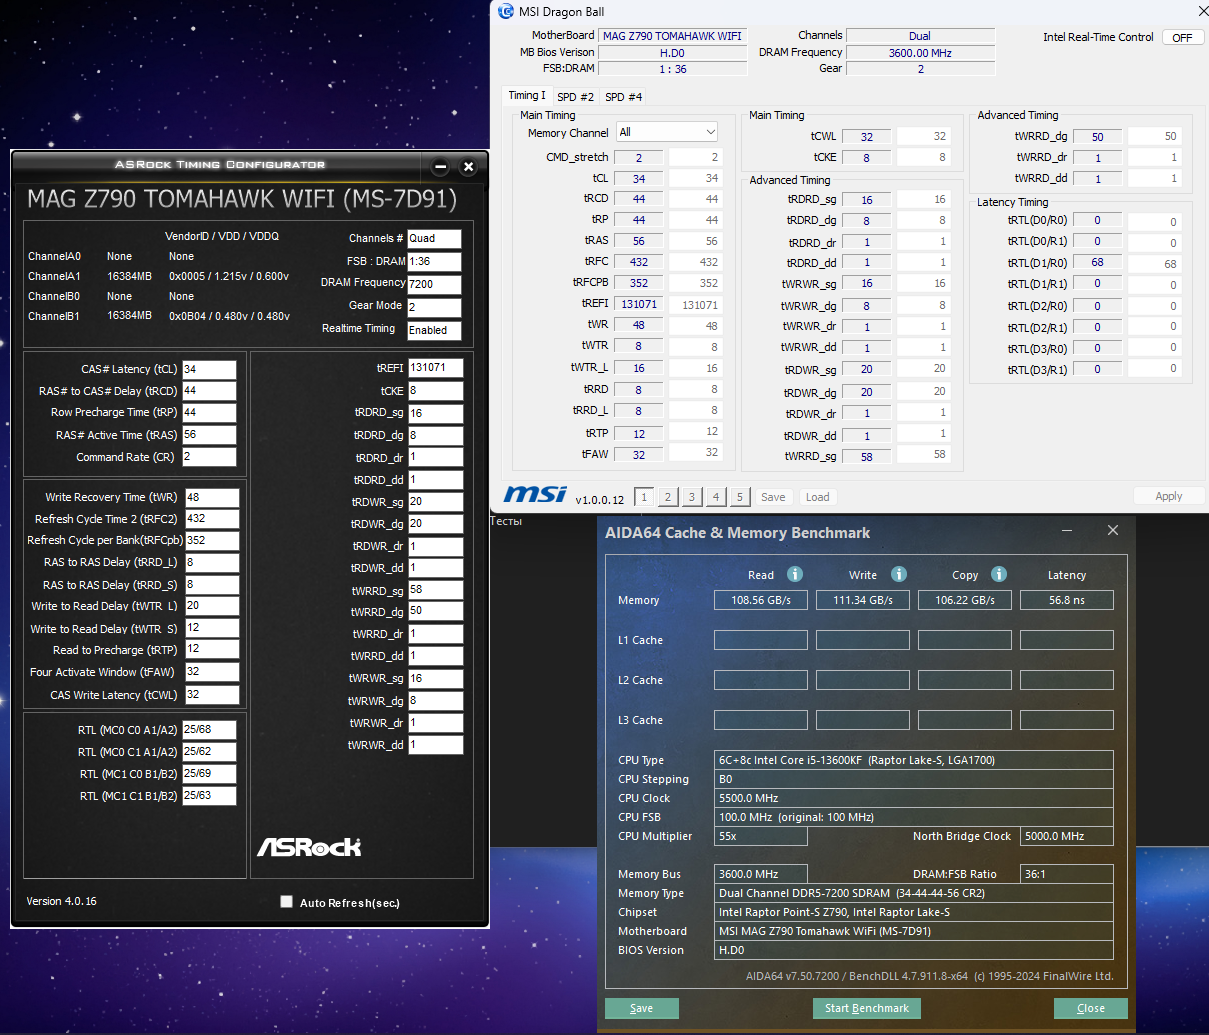Click the tWRRD_sg field in ASRock showing 58

[x=435, y=590]
